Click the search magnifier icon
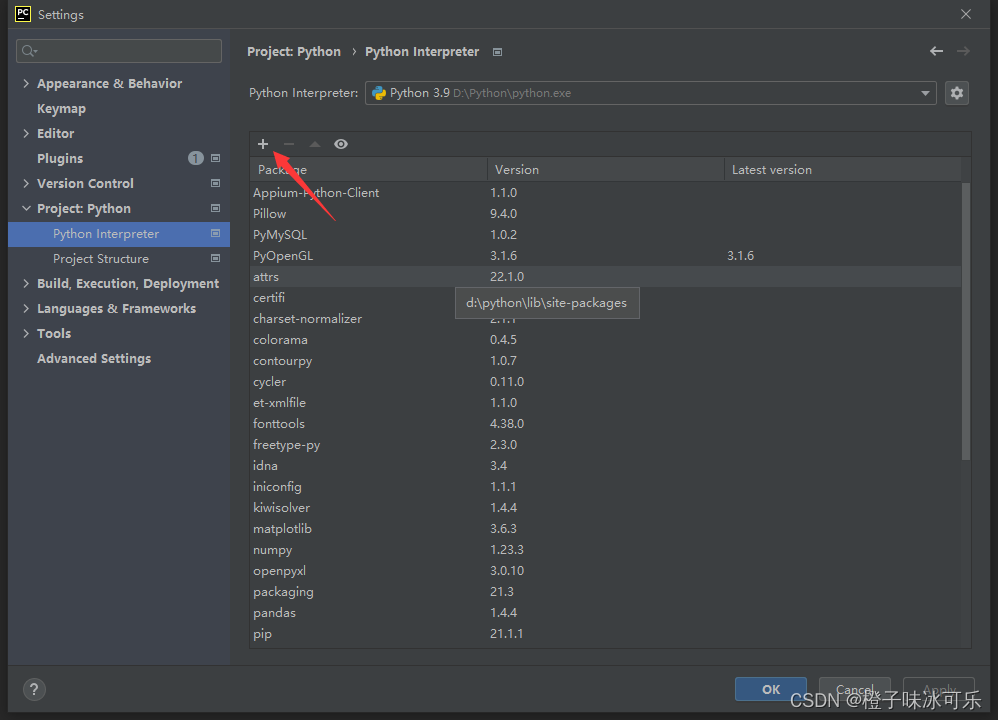This screenshot has height=720, width=998. tap(29, 51)
